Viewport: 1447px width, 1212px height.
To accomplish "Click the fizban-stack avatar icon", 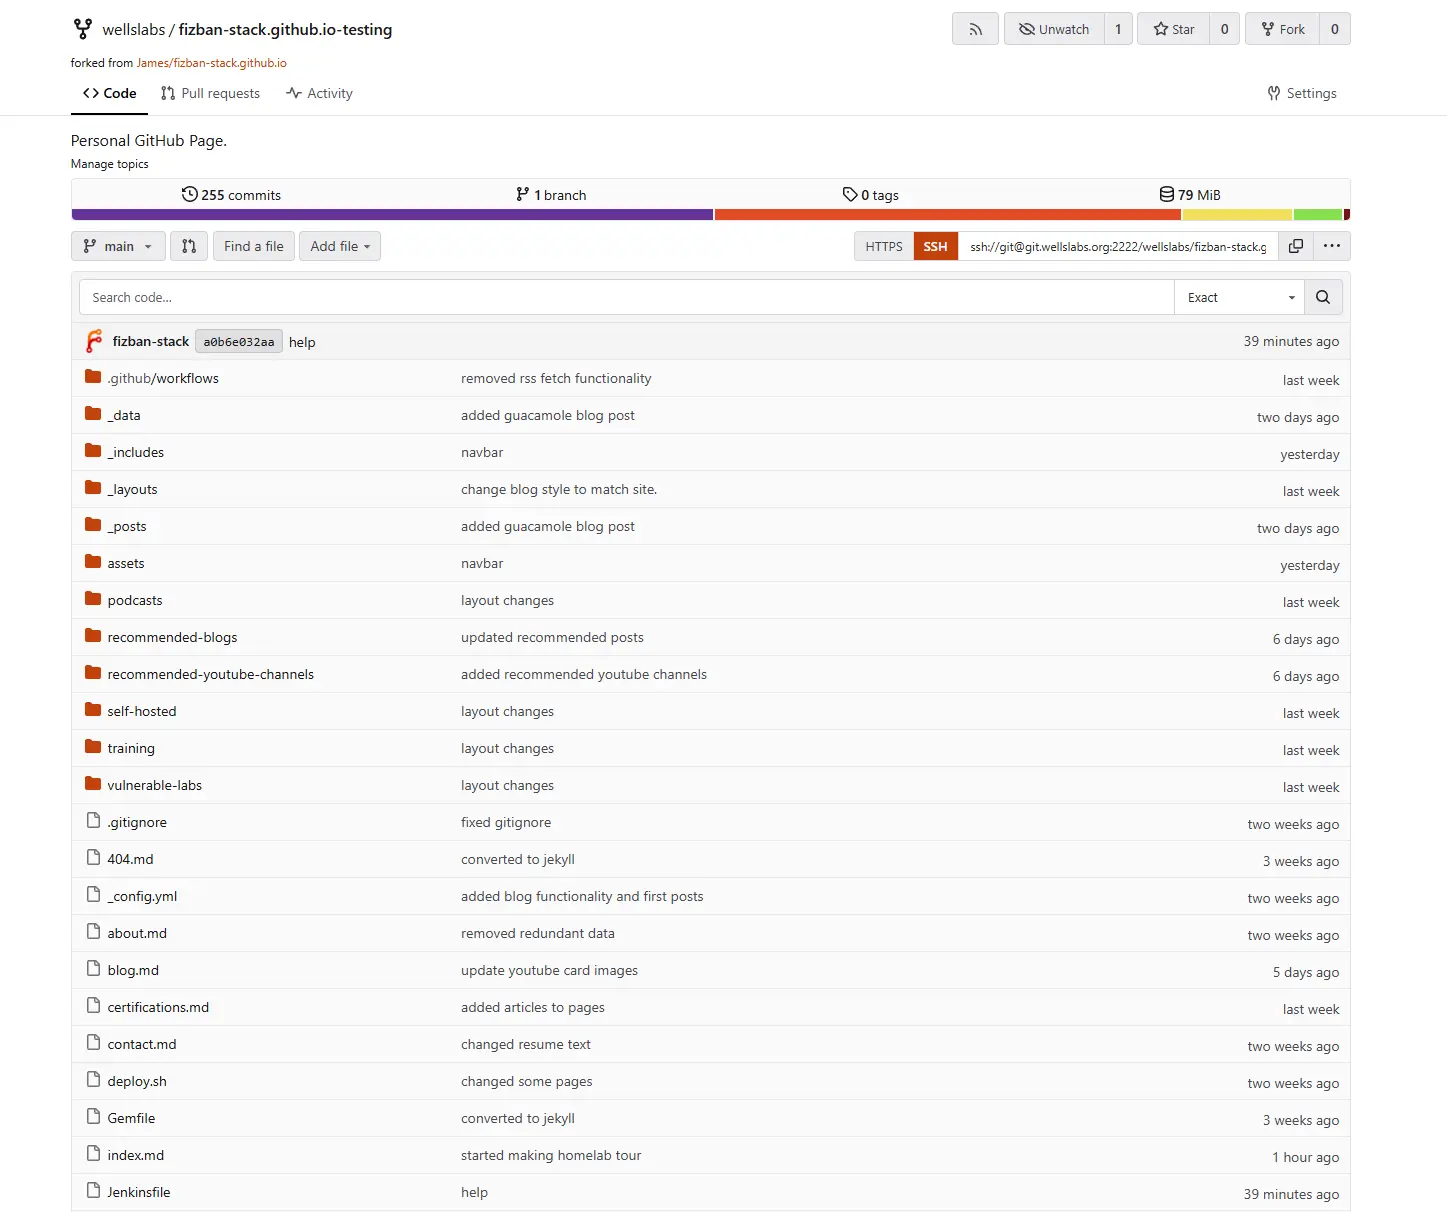I will (94, 341).
